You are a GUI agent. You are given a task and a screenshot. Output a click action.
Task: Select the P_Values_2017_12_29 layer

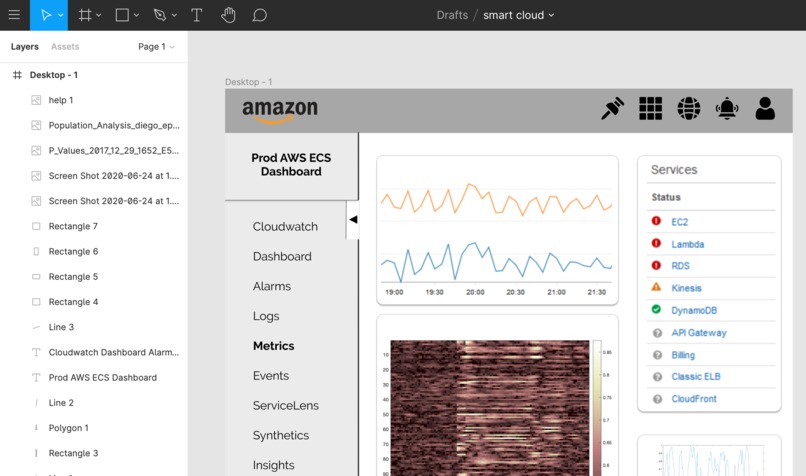(x=94, y=150)
